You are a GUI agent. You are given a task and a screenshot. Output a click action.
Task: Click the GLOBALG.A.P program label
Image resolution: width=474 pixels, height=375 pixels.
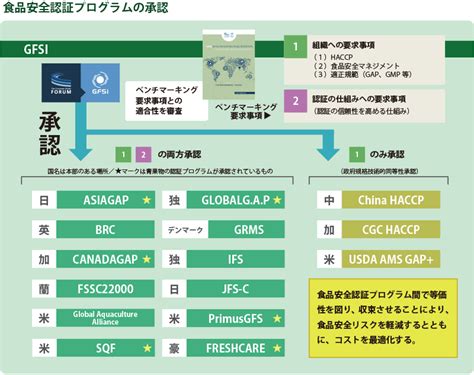(x=236, y=200)
